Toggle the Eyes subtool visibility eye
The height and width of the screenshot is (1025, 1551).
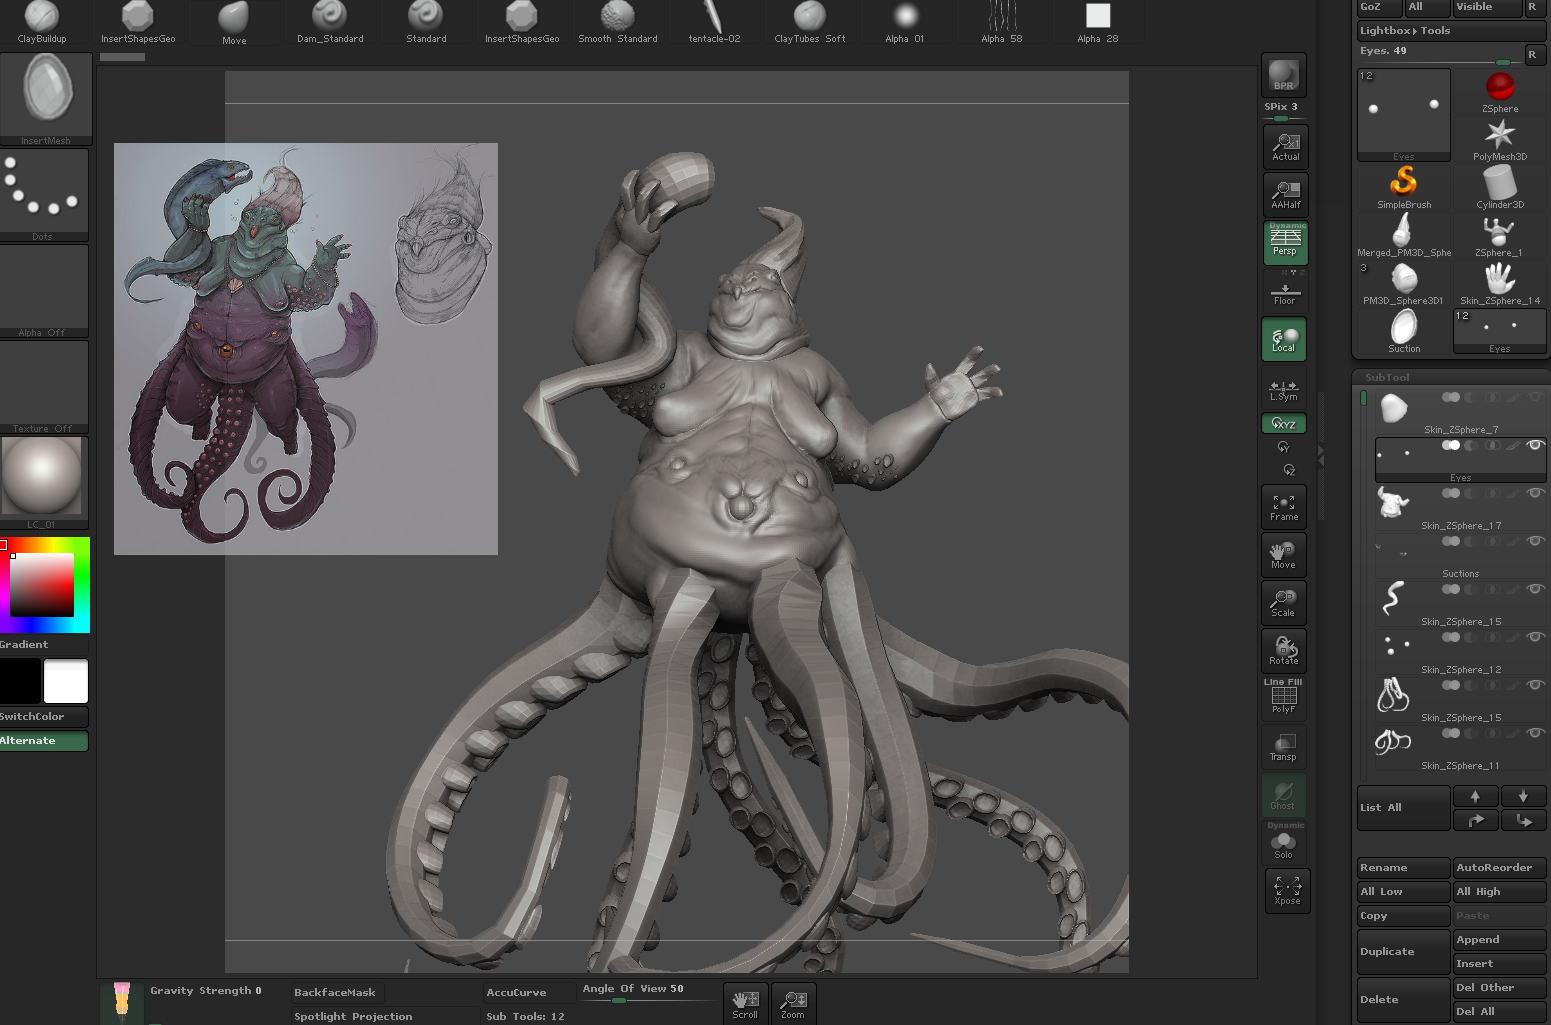1535,445
